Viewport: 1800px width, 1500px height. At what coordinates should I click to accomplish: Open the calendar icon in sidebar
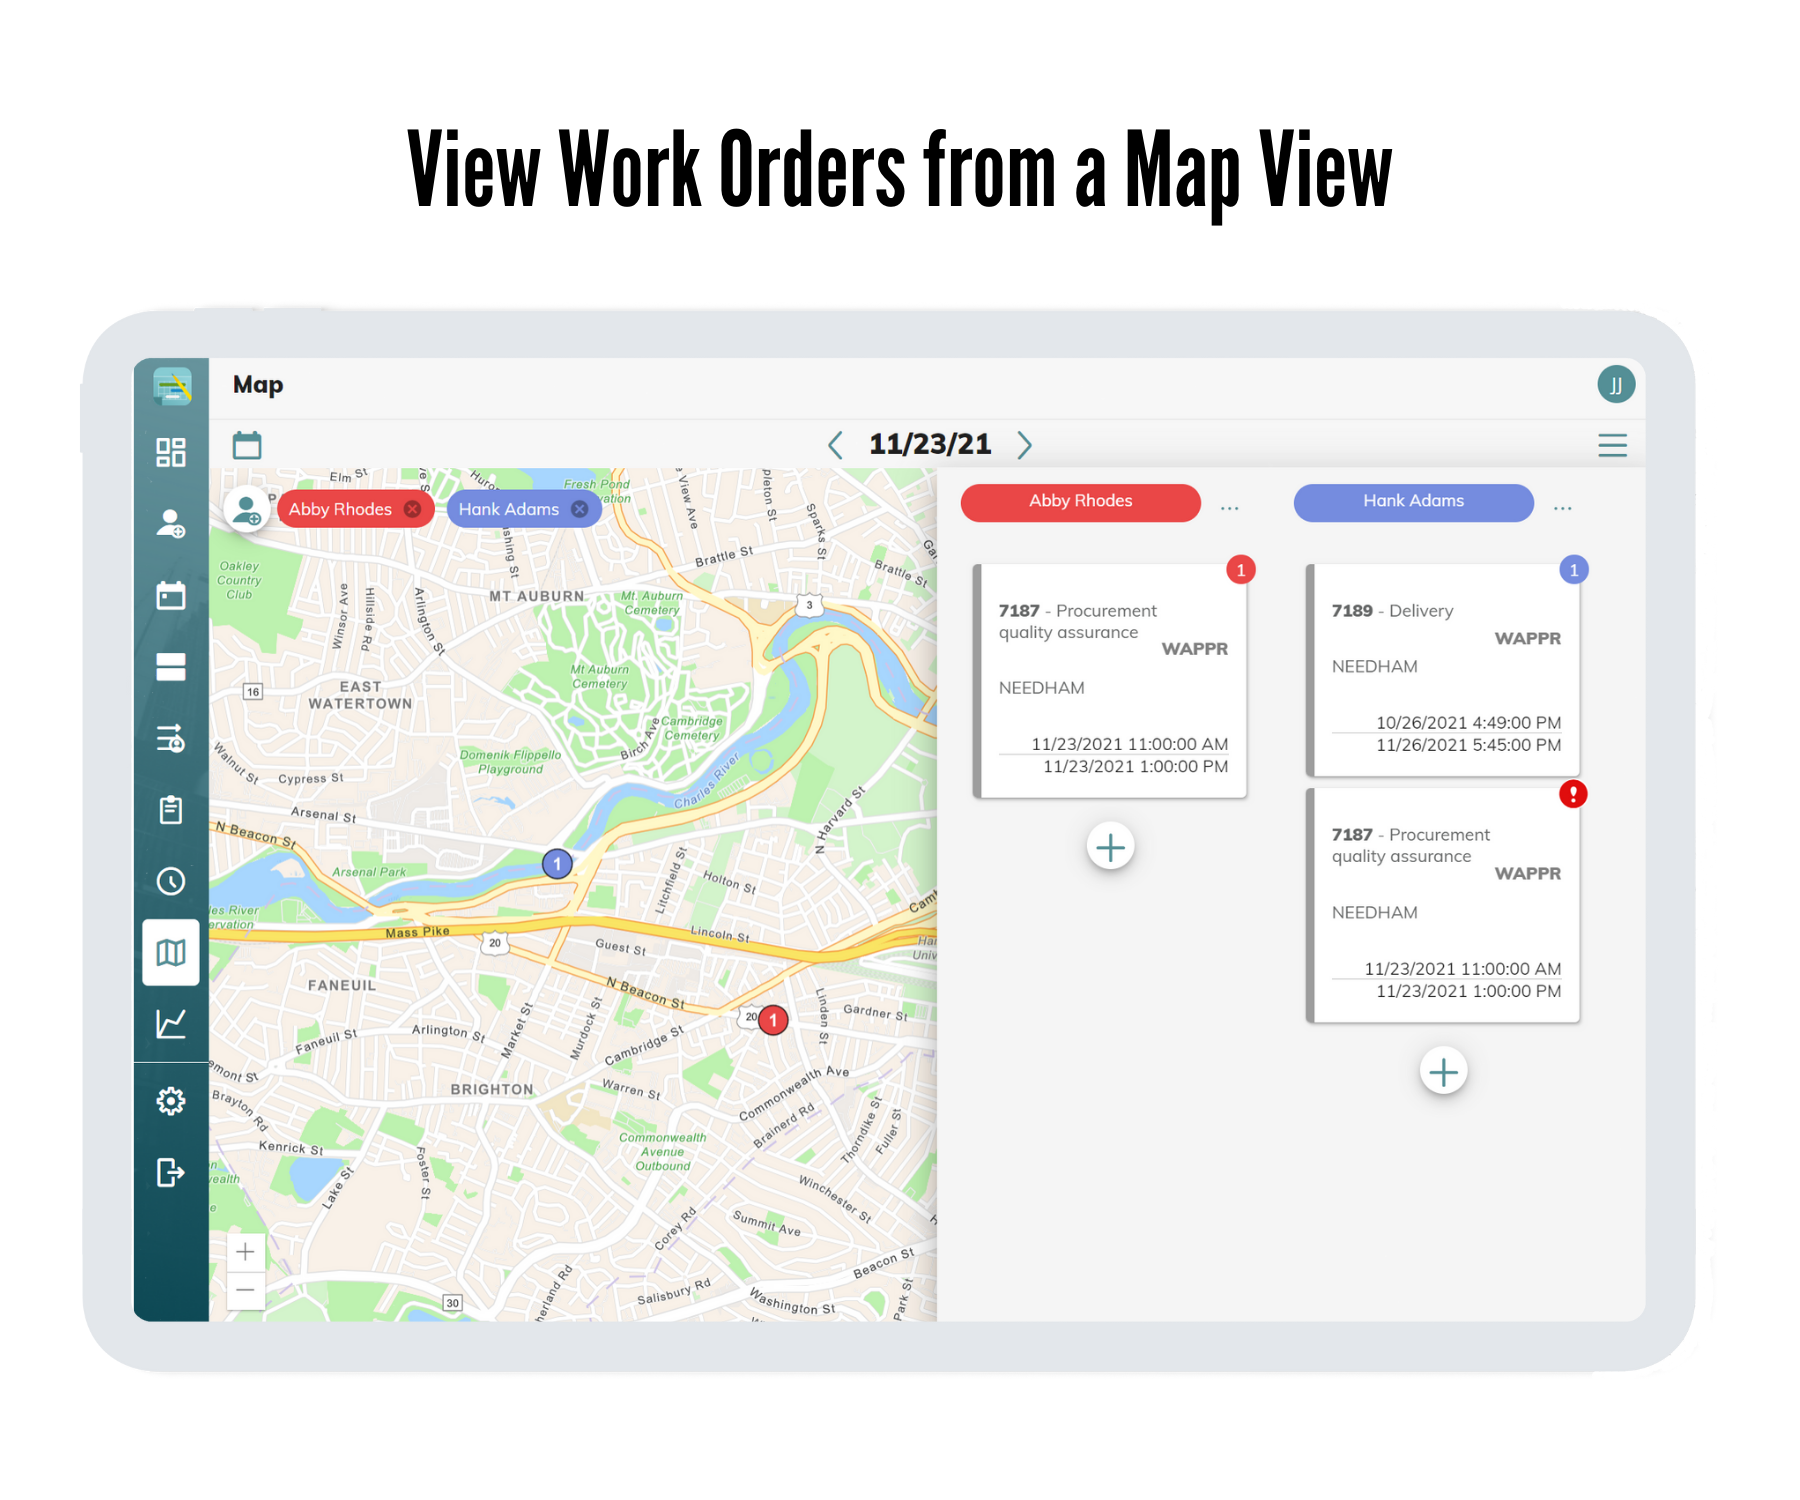point(171,595)
